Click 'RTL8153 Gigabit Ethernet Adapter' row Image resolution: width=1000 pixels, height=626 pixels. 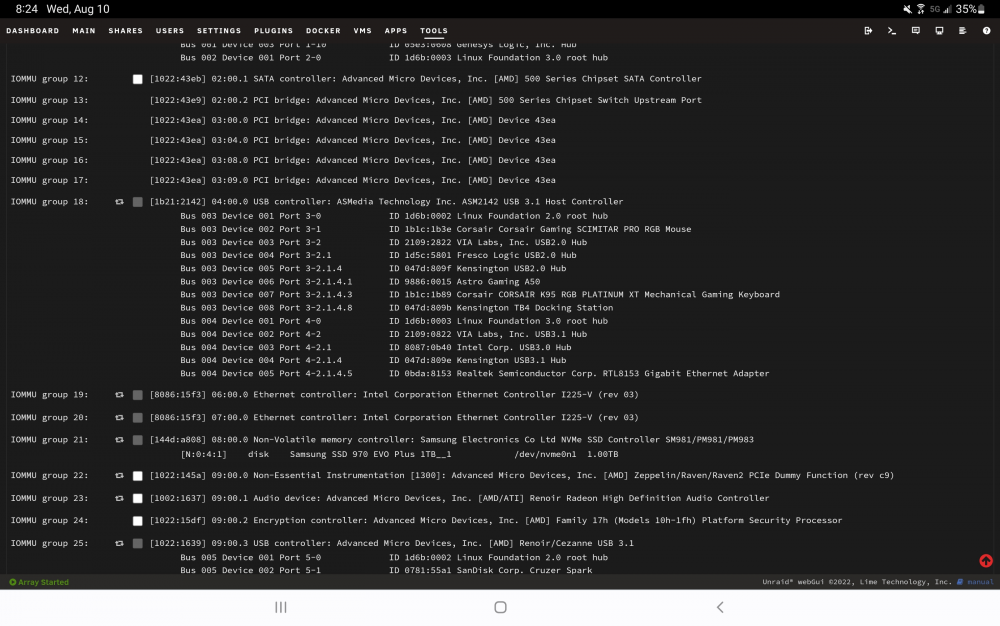[x=474, y=374]
